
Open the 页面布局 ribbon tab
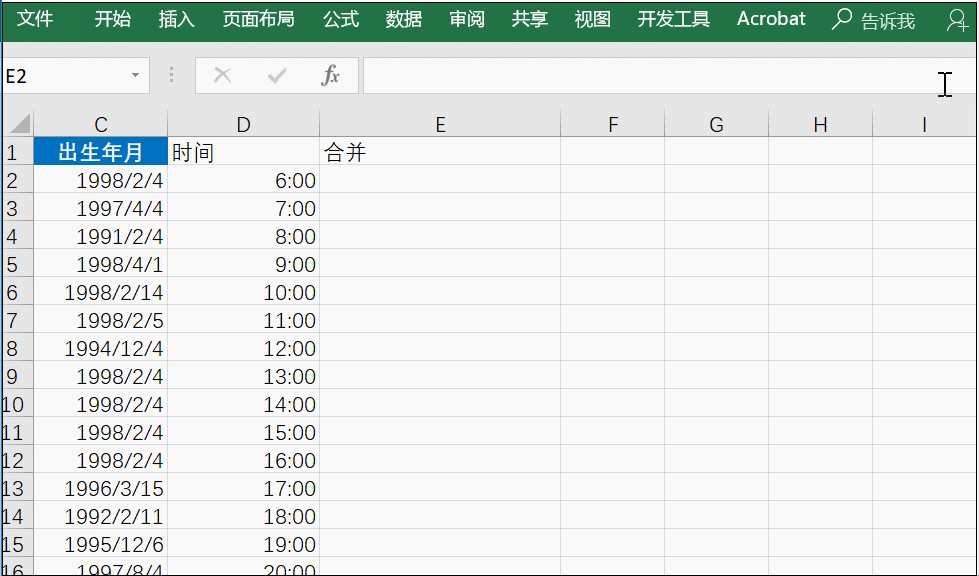point(258,19)
